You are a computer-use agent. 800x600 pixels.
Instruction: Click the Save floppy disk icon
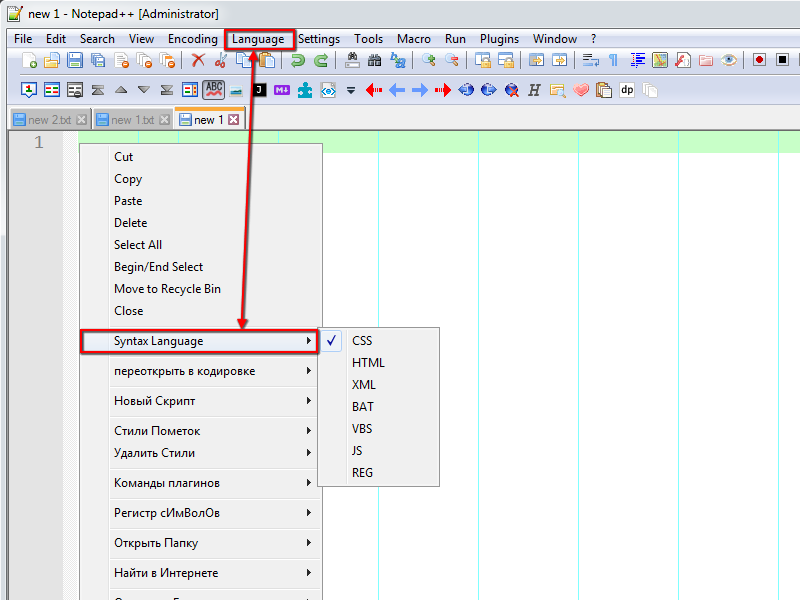point(74,60)
